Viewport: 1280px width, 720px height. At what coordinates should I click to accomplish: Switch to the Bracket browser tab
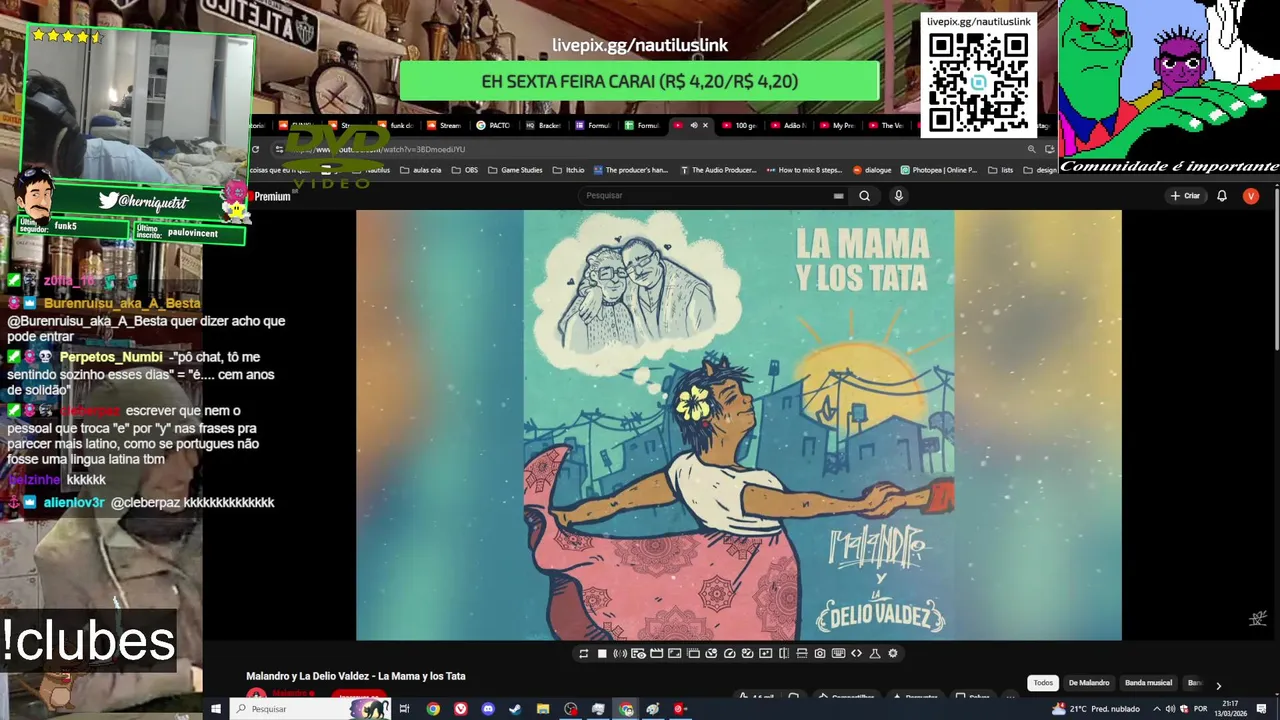coord(543,126)
